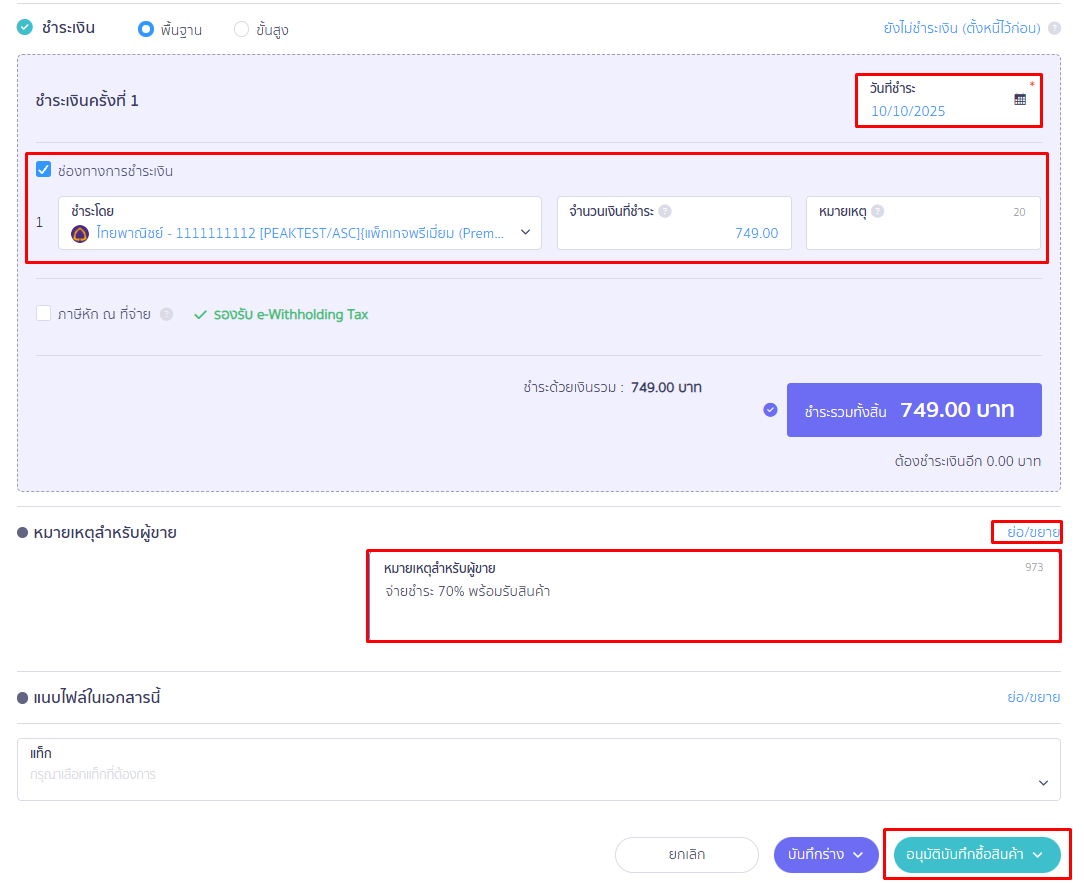Click help icon next to จำนวนเงินที่ชำระ
The height and width of the screenshot is (883, 1084).
[x=665, y=211]
